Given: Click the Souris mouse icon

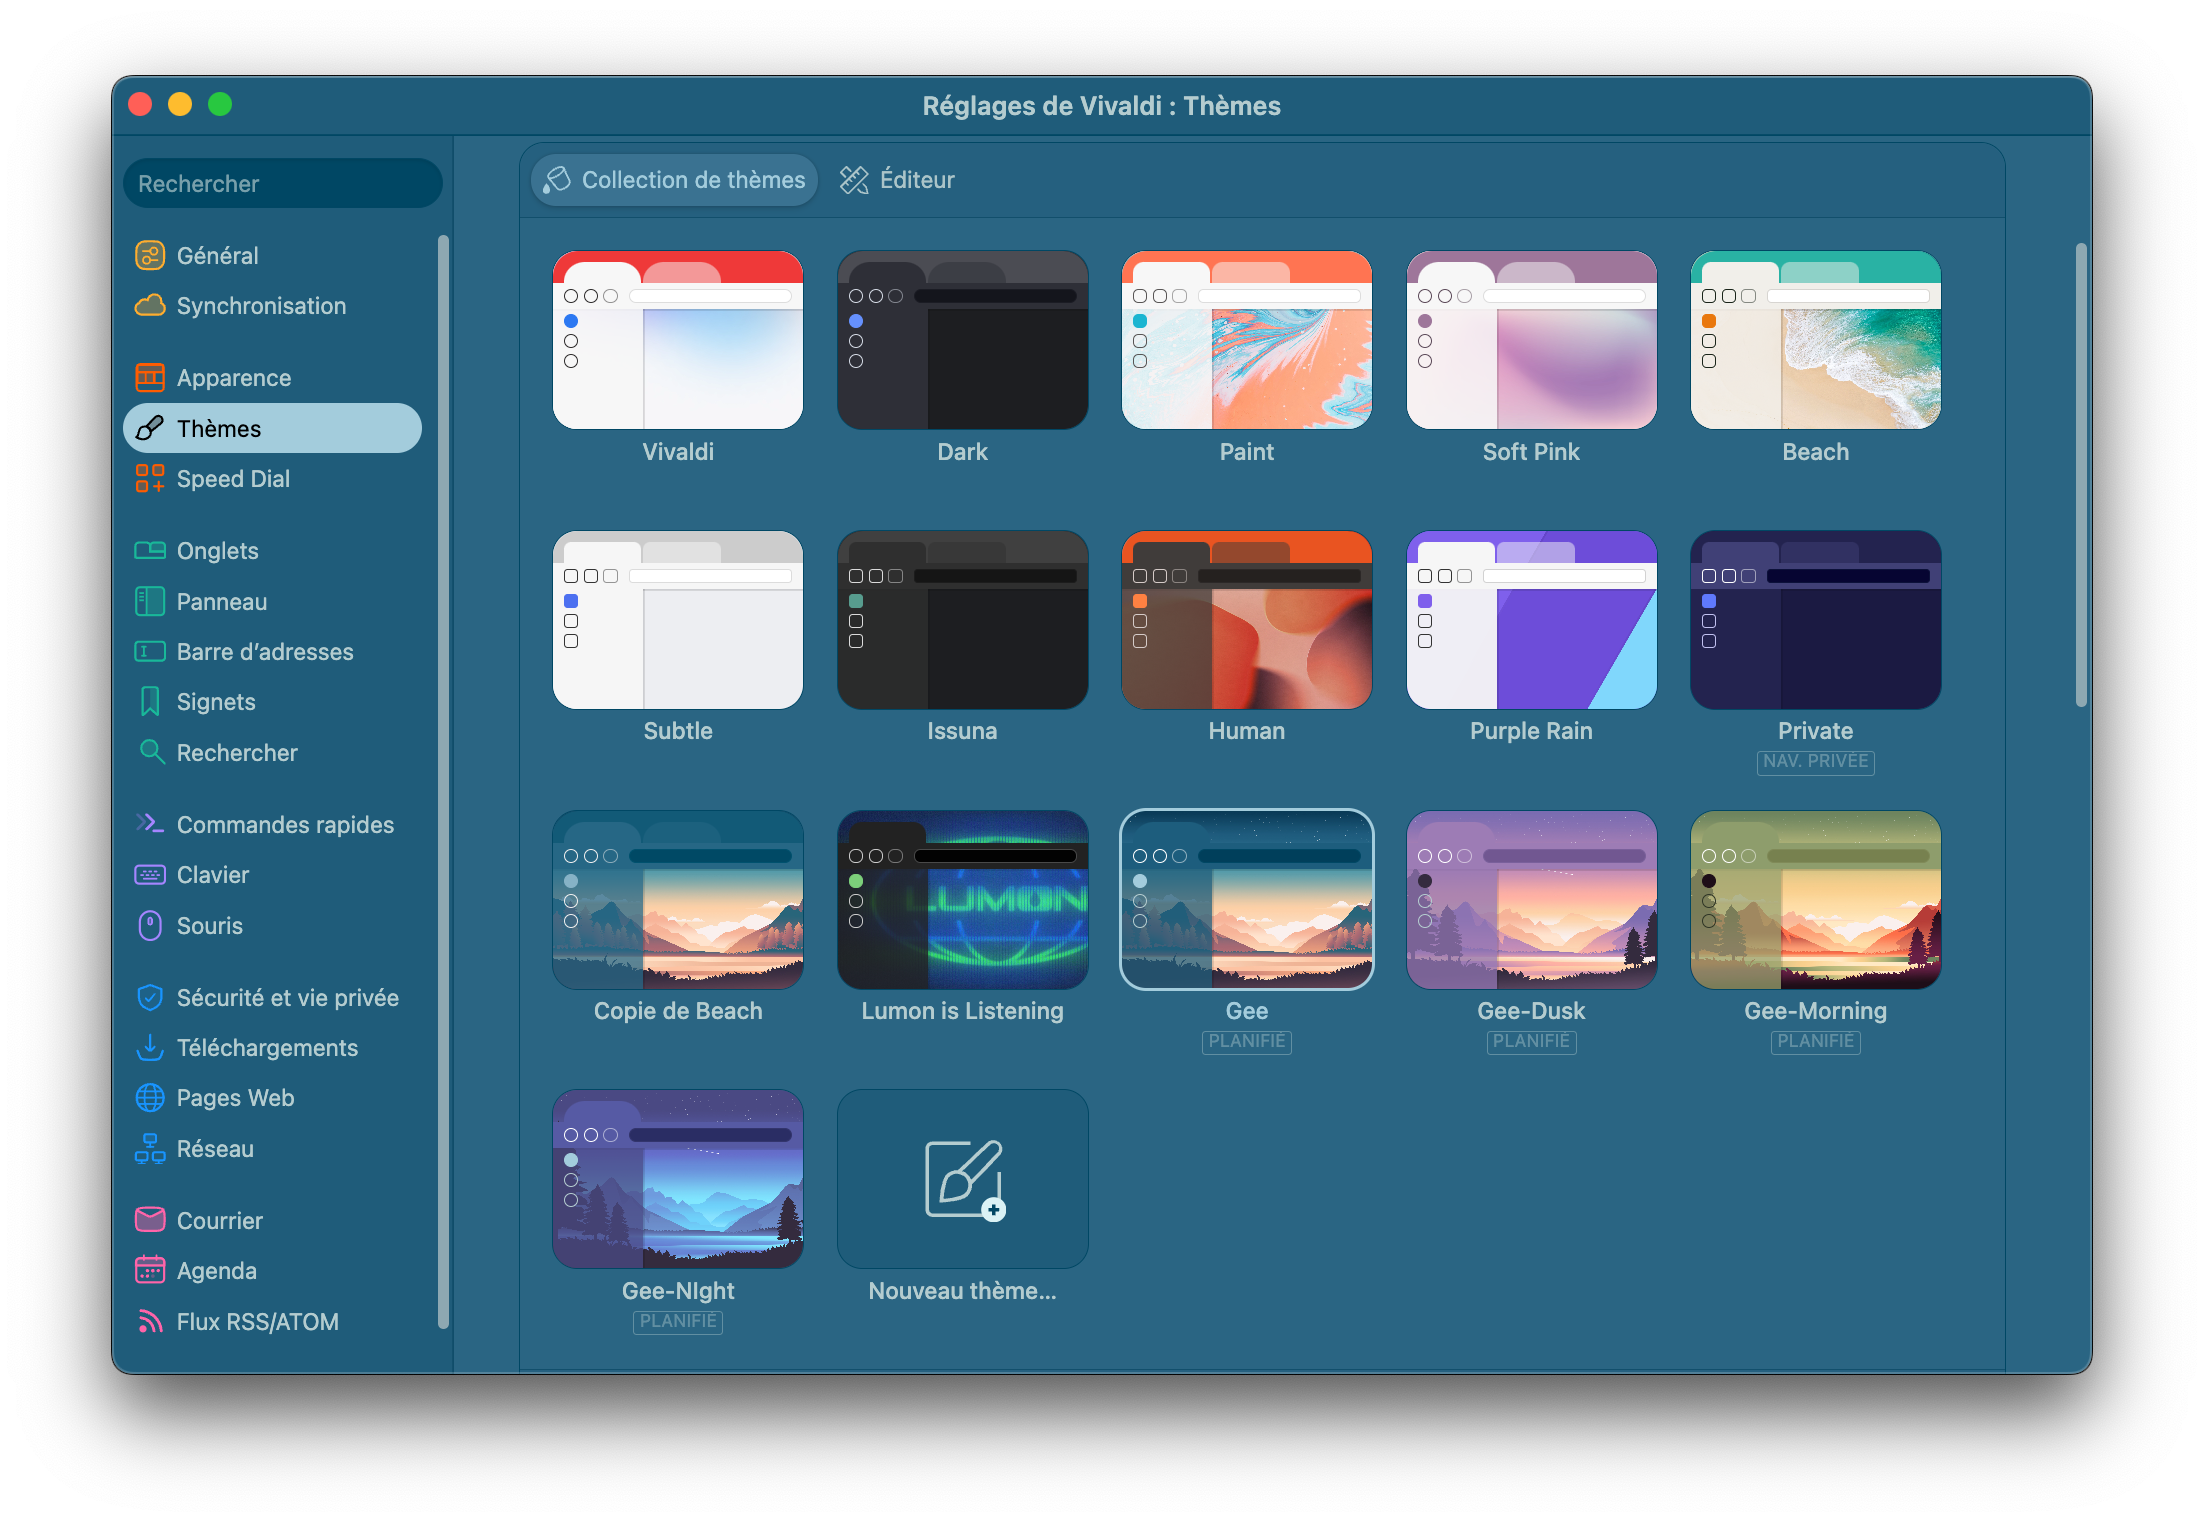Looking at the screenshot, I should point(150,926).
